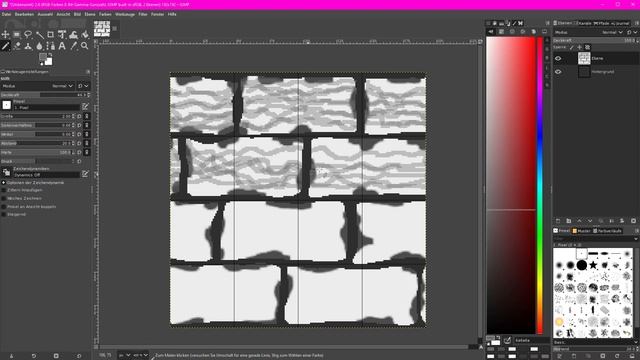Click the foreground color swatch in toolbox

(x=43, y=57)
